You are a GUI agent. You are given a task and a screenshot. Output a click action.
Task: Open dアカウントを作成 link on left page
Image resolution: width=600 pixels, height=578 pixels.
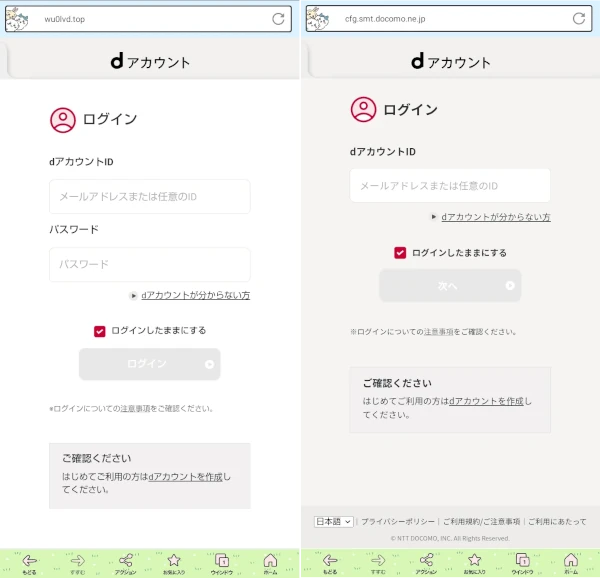click(x=186, y=477)
